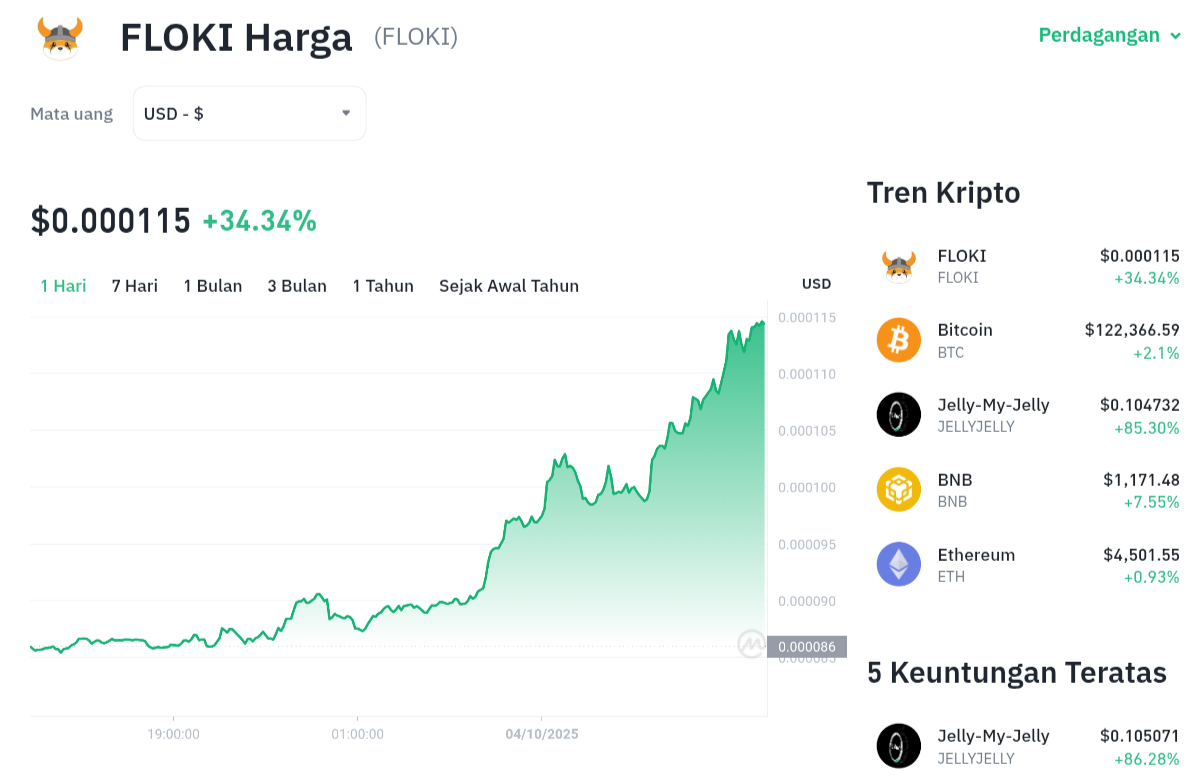The width and height of the screenshot is (1192, 782).
Task: Click the 0.000086 price marker on chart axis
Action: 807,647
